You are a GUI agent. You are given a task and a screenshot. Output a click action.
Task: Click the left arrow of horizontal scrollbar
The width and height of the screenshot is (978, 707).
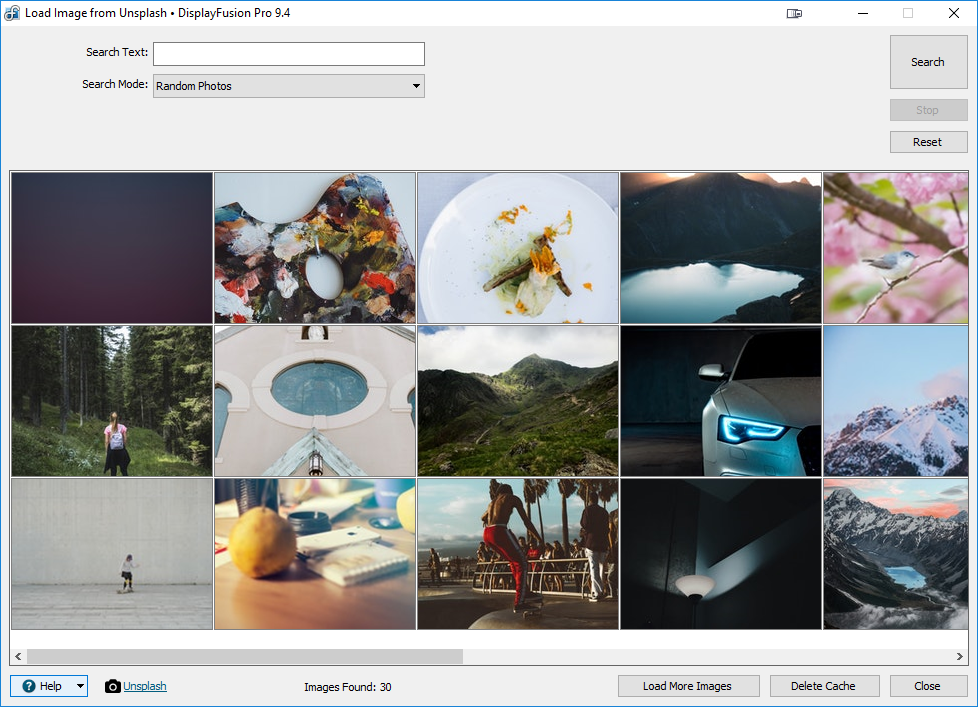(x=18, y=656)
